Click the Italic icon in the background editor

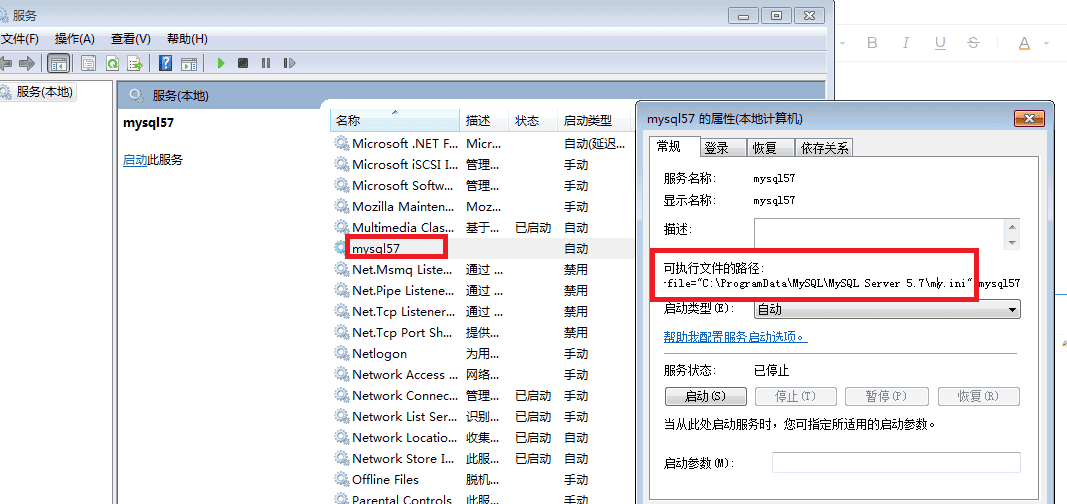pos(906,43)
